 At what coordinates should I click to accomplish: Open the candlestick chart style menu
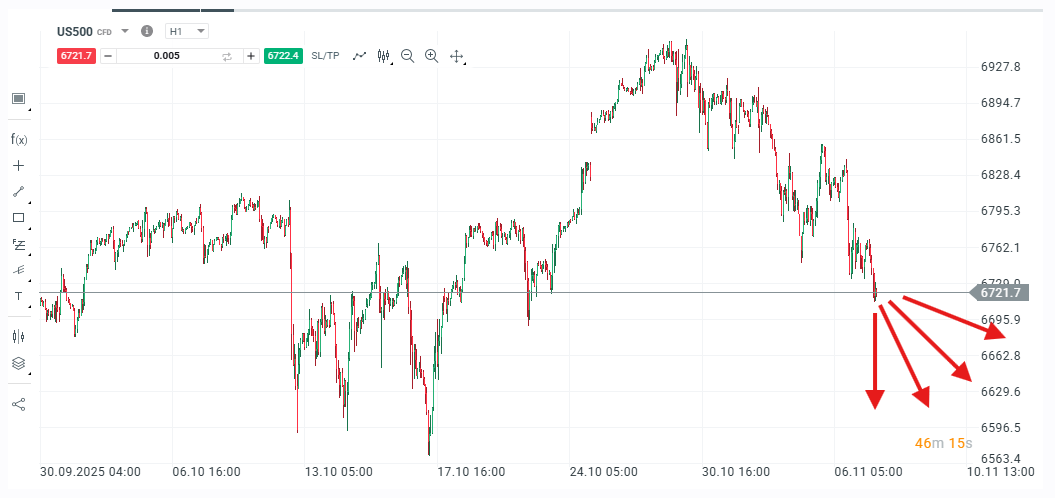click(x=384, y=56)
